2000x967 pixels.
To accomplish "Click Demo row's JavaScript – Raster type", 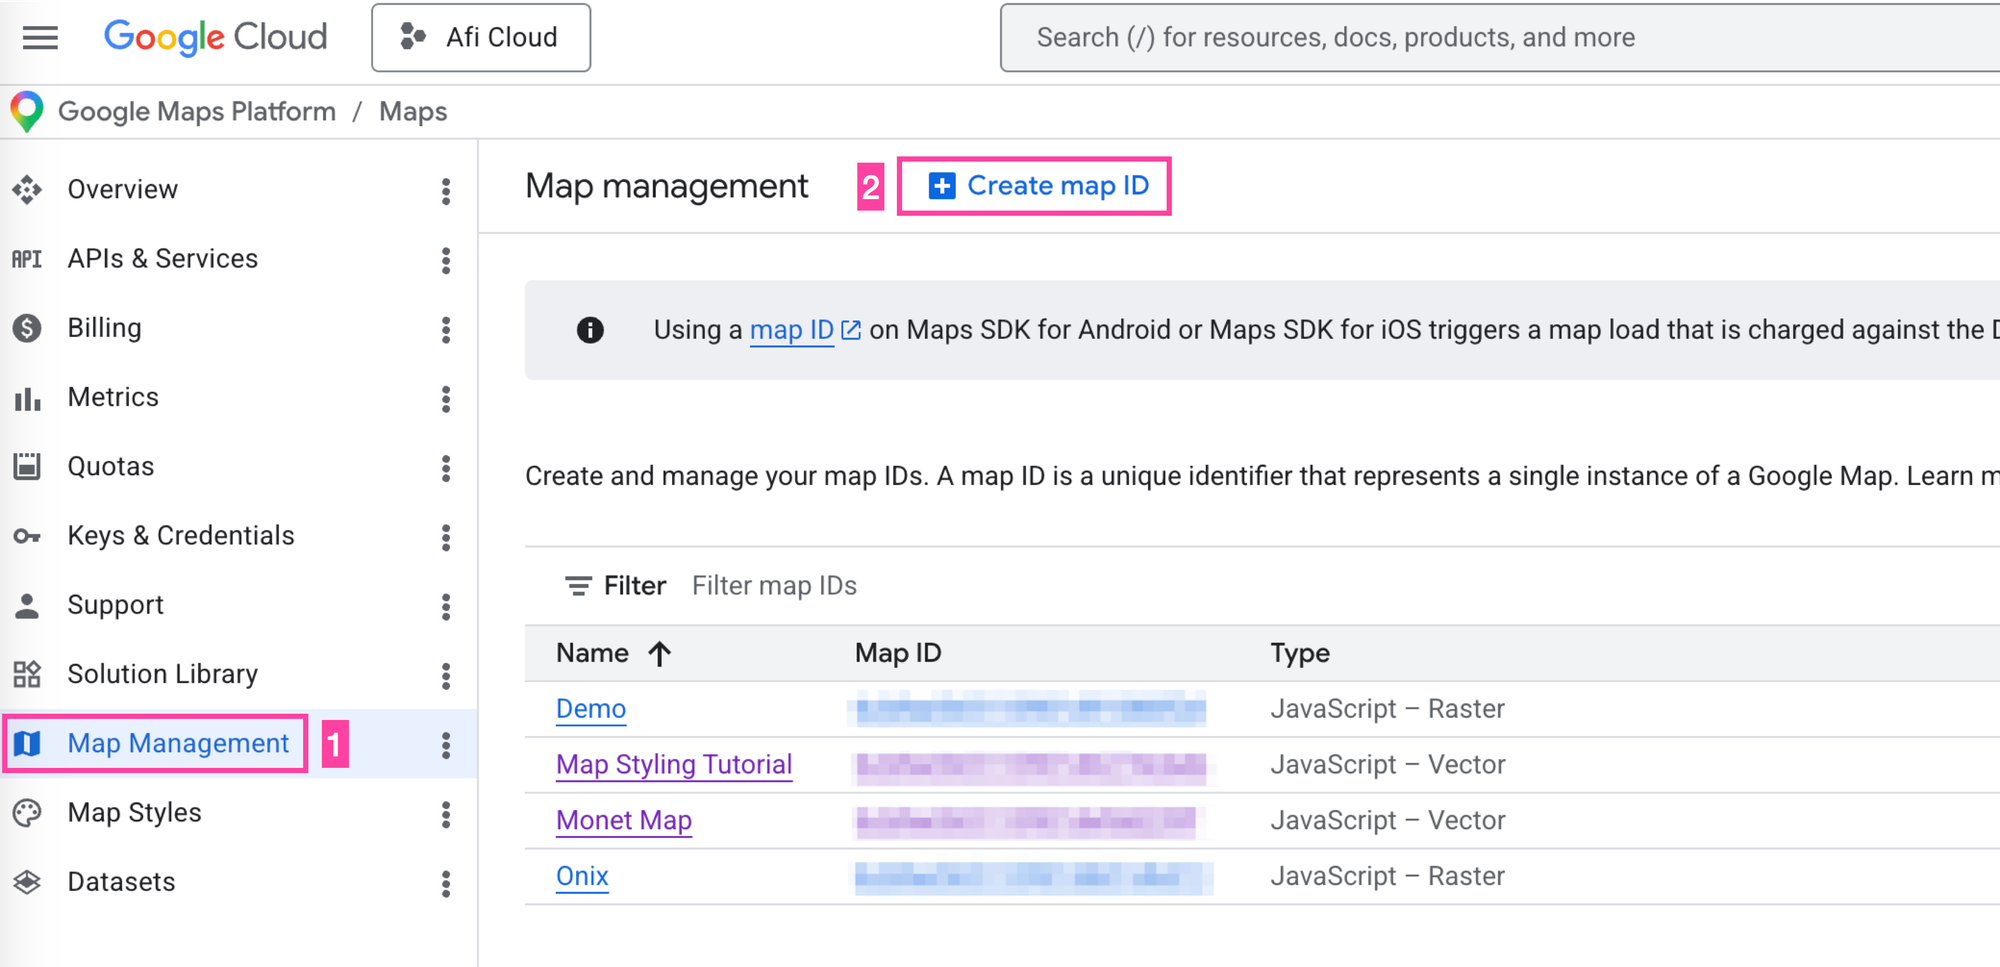I will tap(1387, 709).
